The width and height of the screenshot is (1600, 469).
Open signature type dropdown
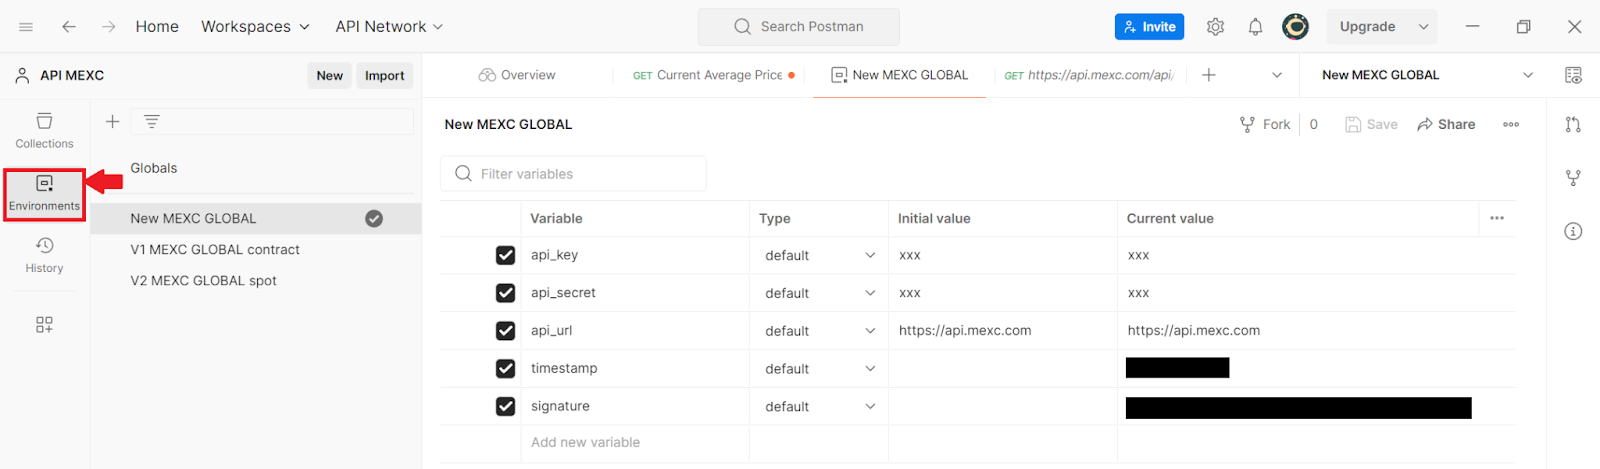[x=819, y=406]
